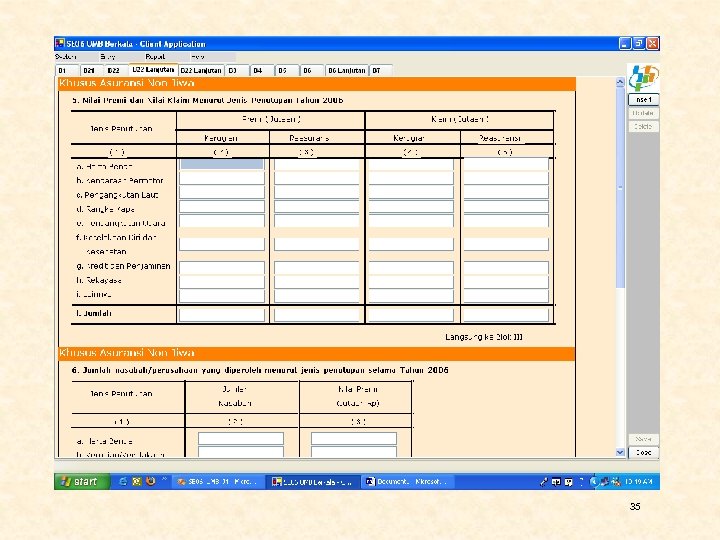
Task: Click the Close button at bottom right
Action: 643,452
